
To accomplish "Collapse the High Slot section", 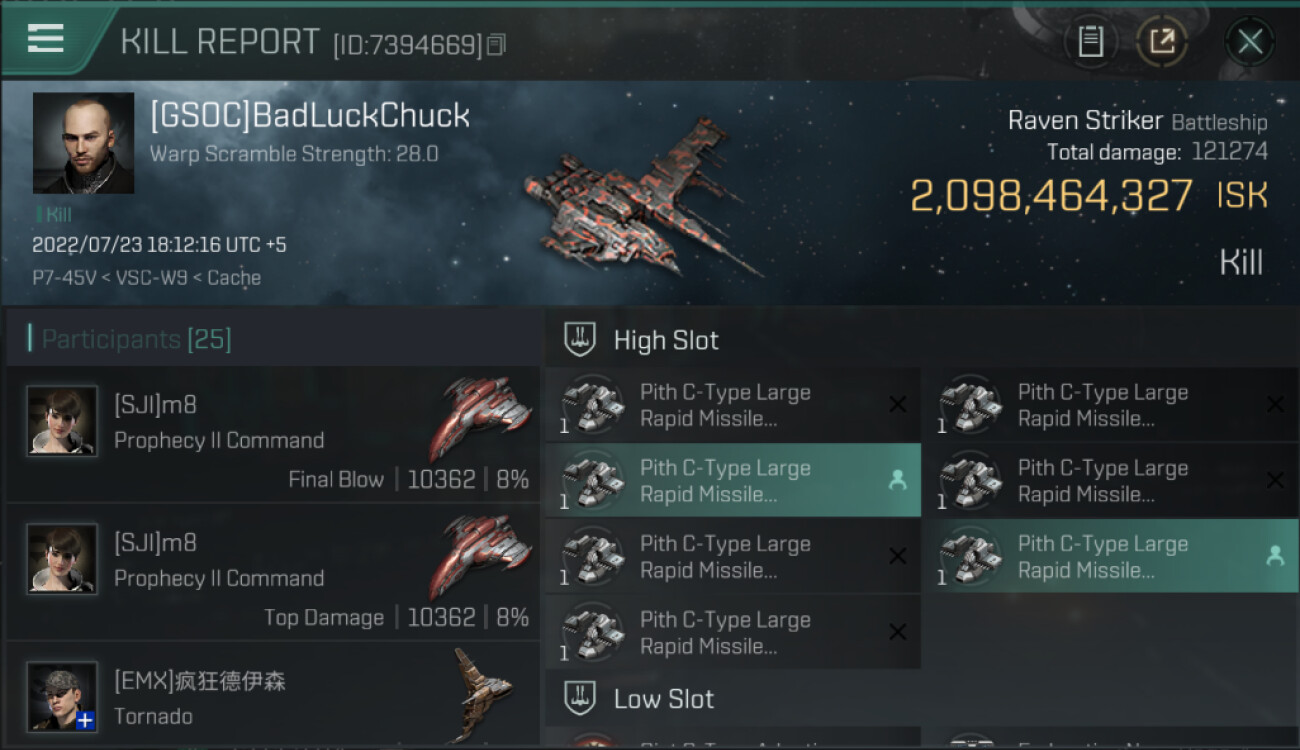I will coord(642,340).
